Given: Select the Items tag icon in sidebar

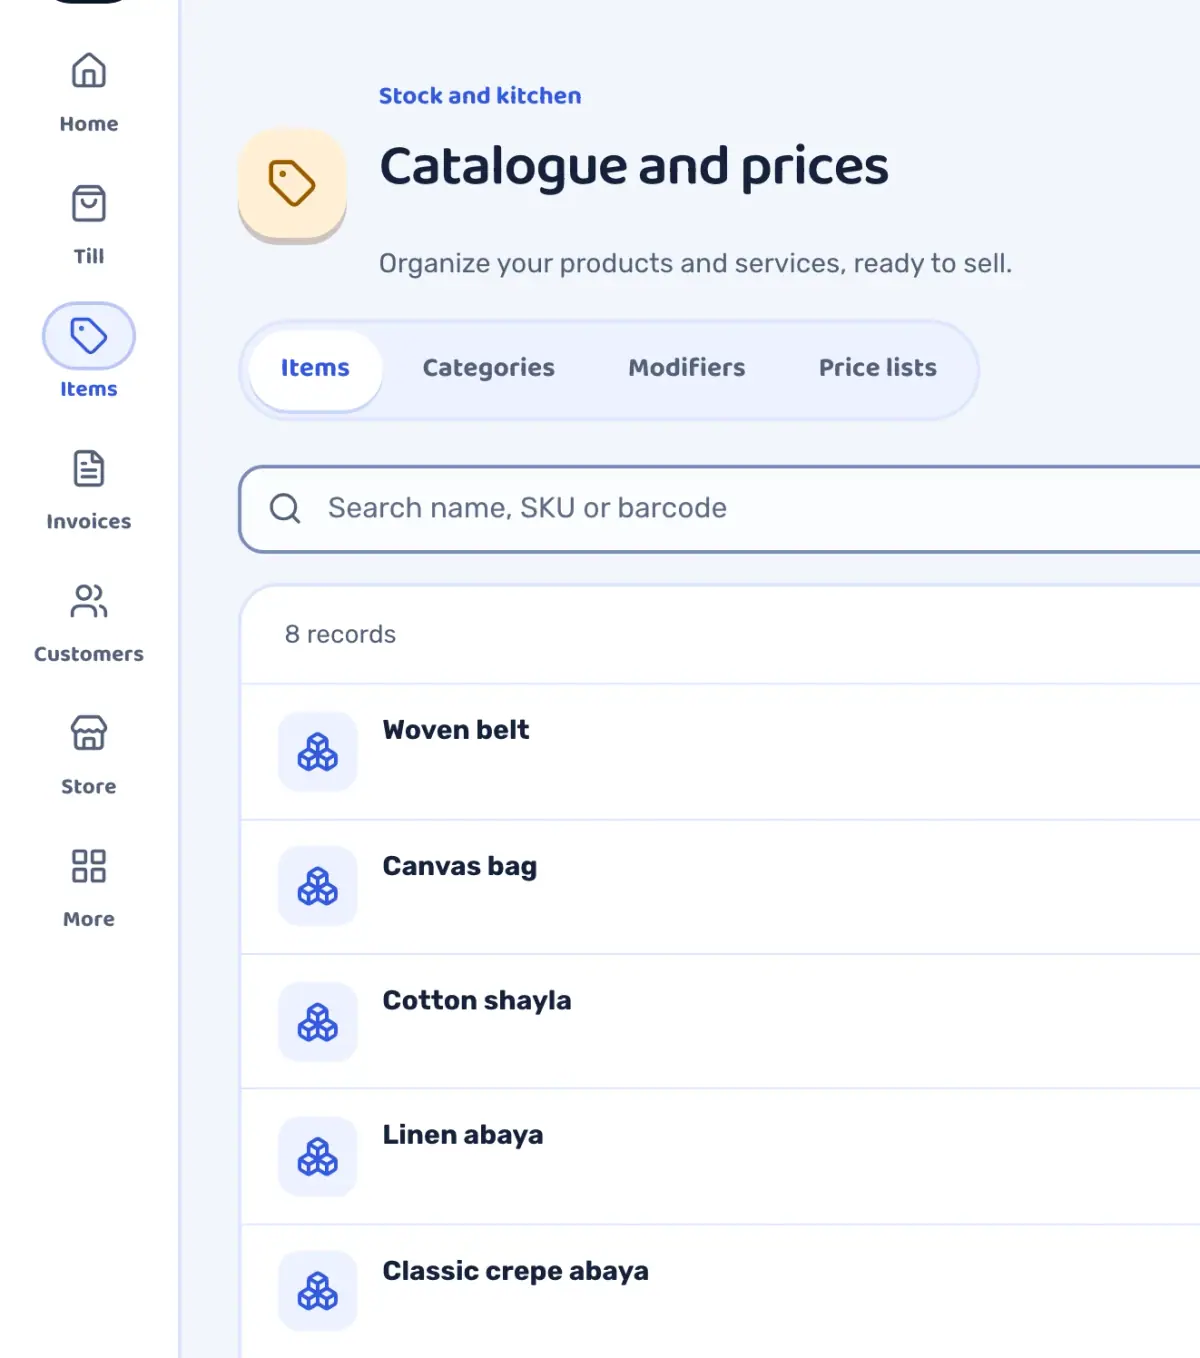Looking at the screenshot, I should 89,336.
